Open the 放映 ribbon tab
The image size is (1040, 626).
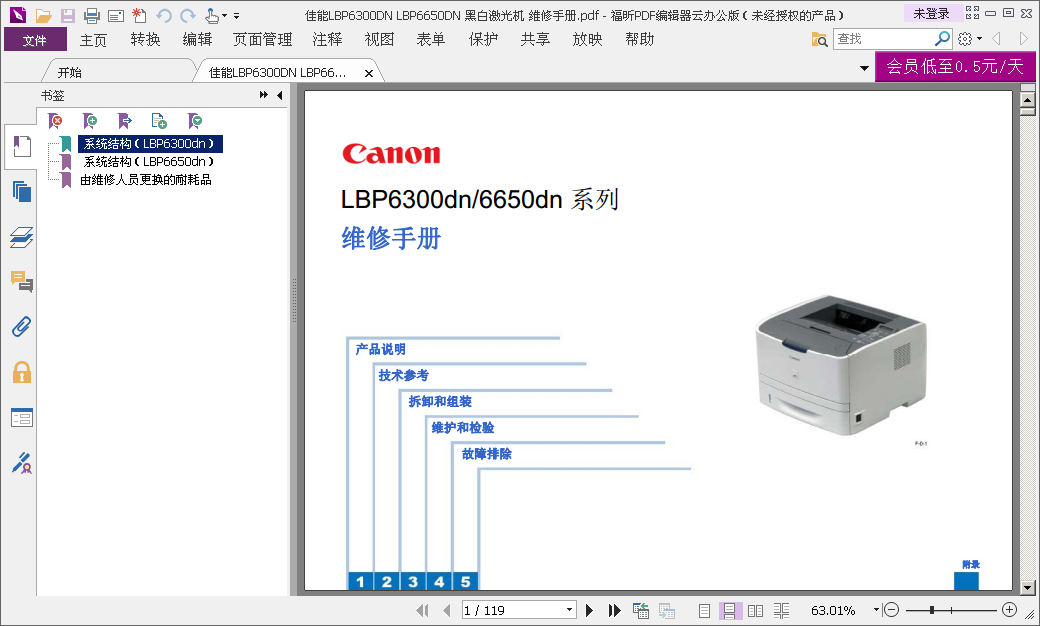pos(587,40)
